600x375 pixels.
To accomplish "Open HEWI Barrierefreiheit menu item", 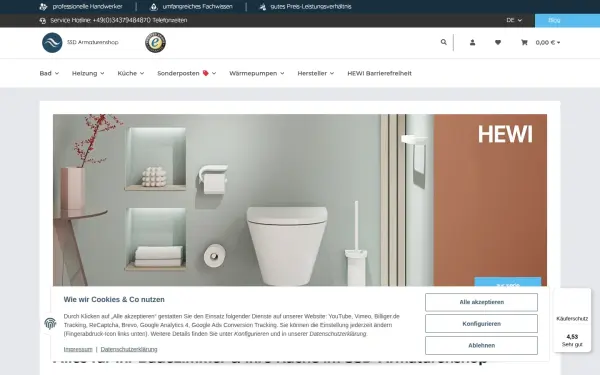I will point(379,73).
